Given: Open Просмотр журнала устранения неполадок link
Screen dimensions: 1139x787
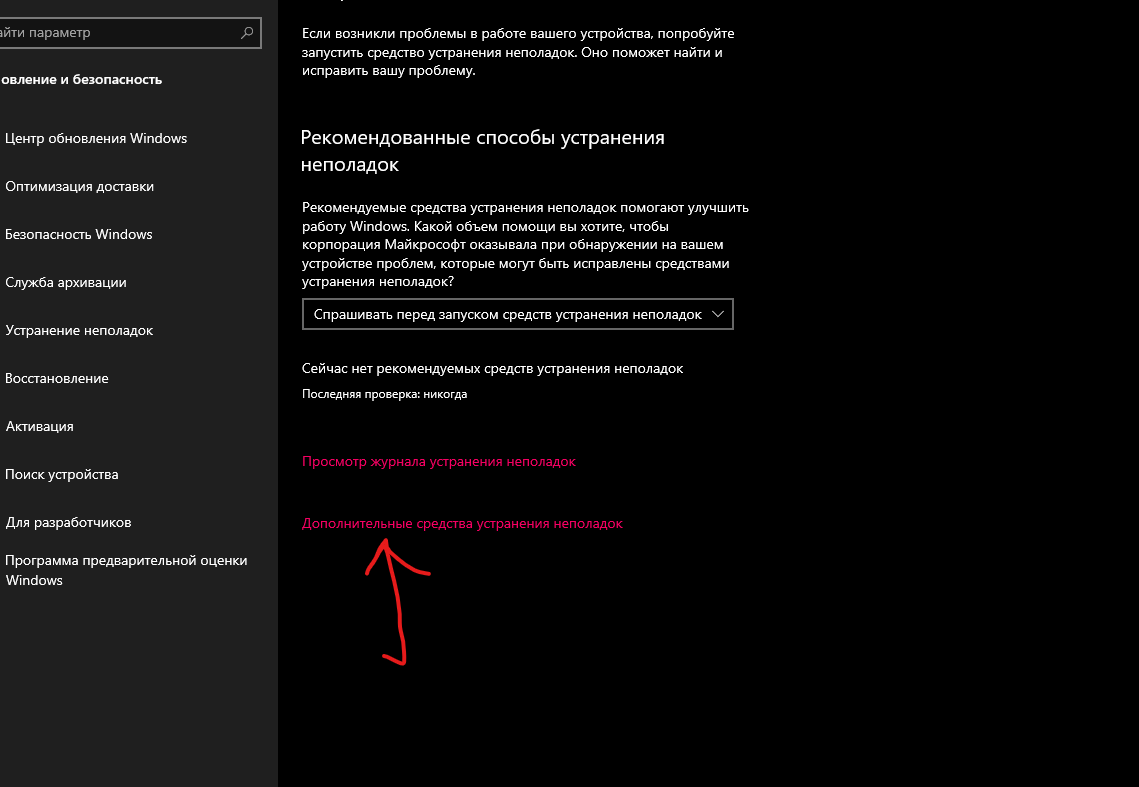Looking at the screenshot, I should pos(439,461).
